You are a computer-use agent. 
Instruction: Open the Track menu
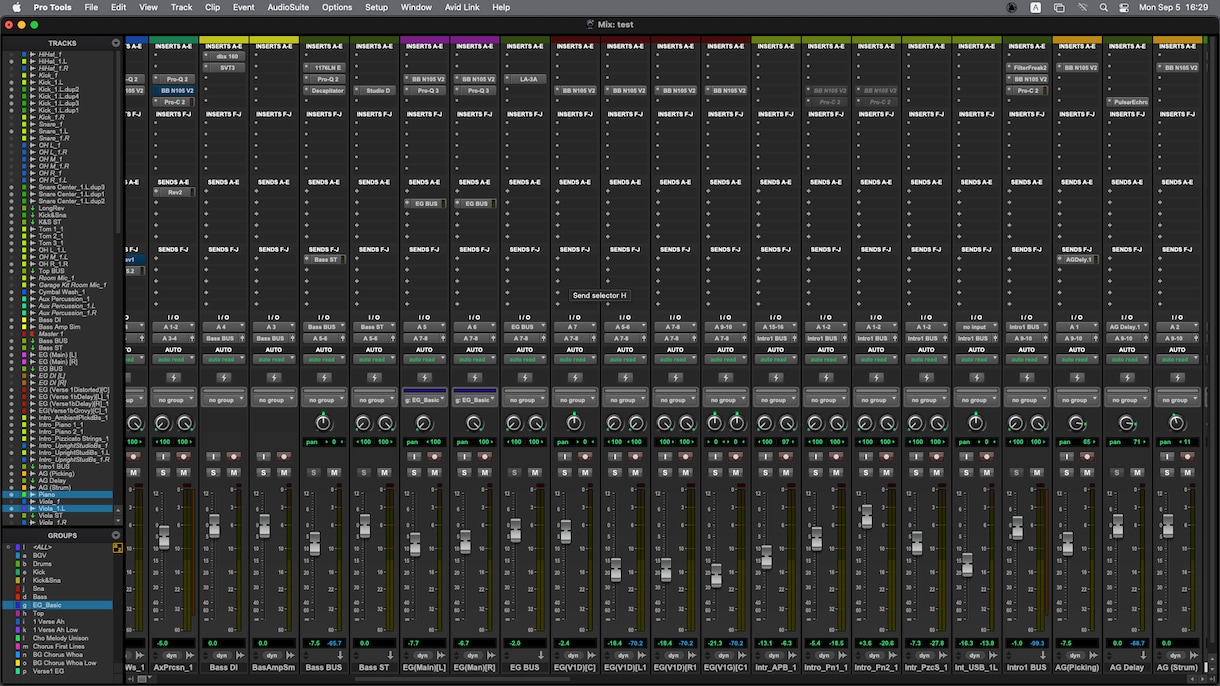[x=181, y=7]
